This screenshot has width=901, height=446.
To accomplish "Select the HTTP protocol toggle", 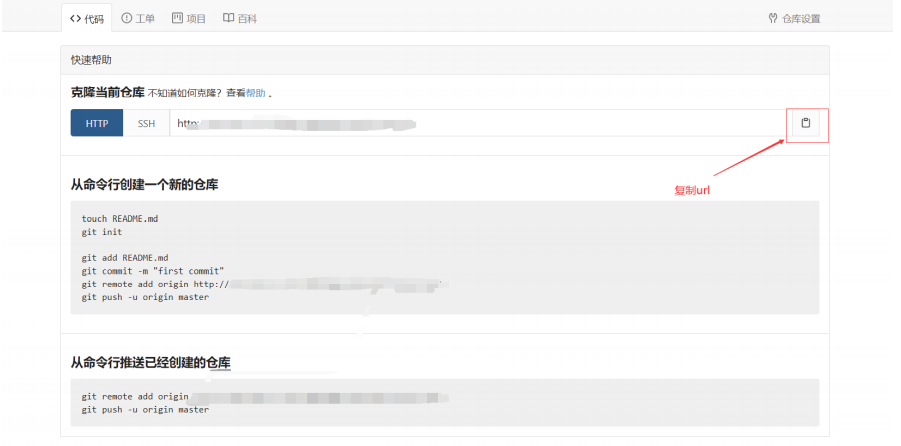I will point(97,123).
